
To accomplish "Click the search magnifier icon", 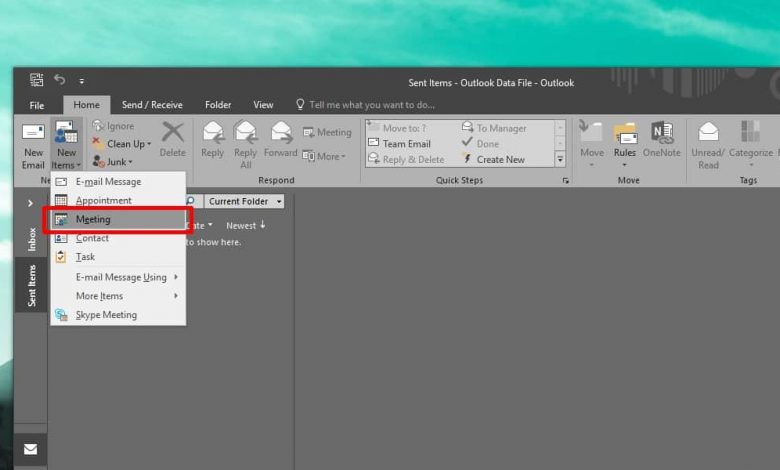I will [x=191, y=201].
